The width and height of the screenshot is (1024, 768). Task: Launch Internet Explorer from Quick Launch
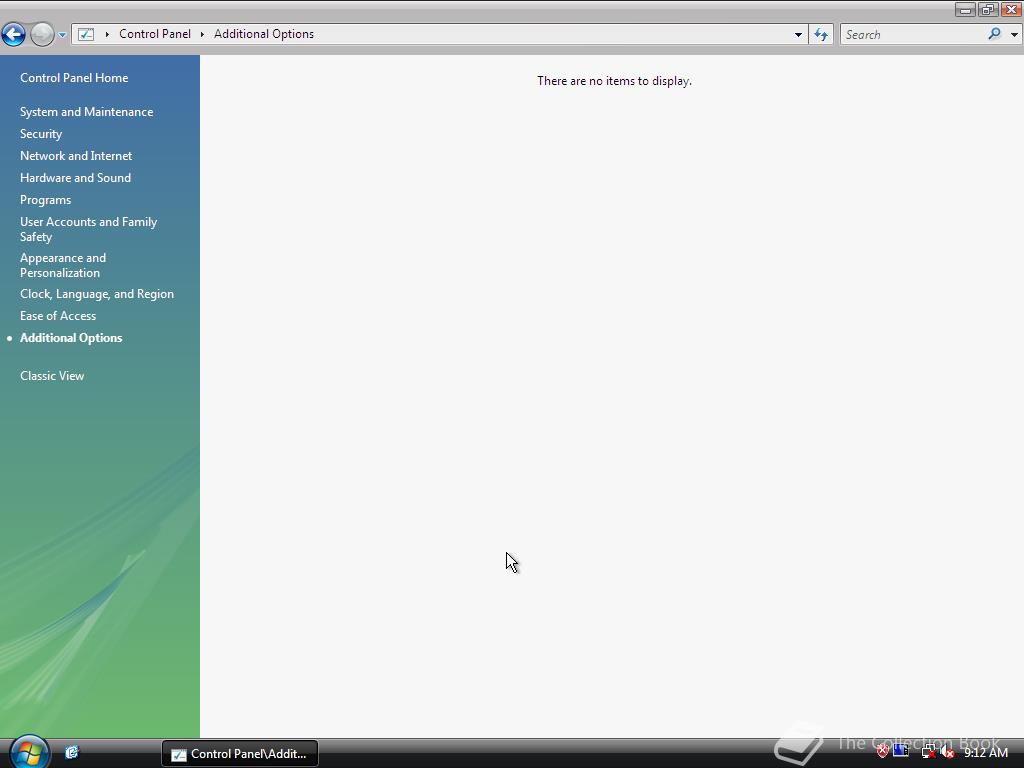click(71, 752)
